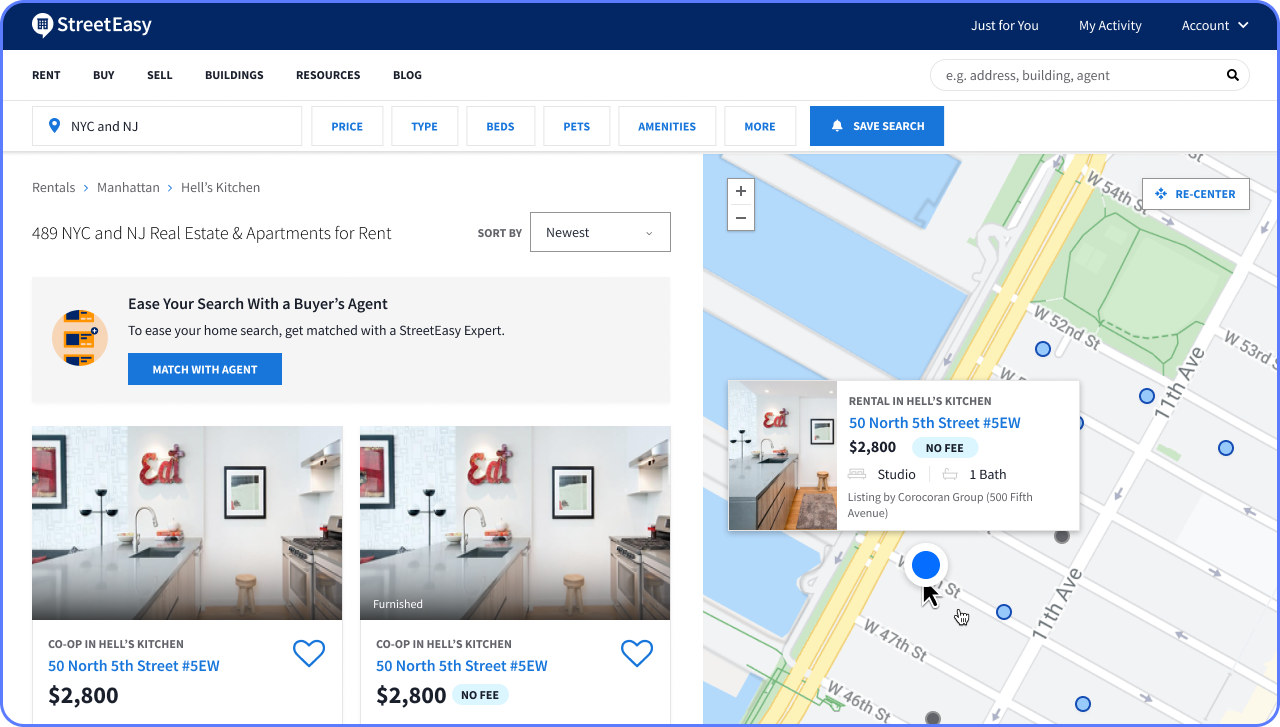Click the SAVE SEARCH button
This screenshot has height=727, width=1280.
(x=877, y=126)
